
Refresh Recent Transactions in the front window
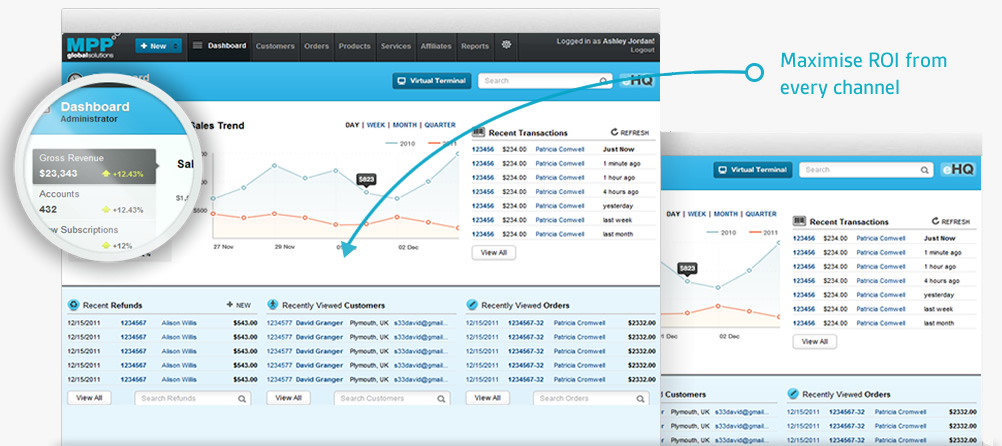[630, 132]
